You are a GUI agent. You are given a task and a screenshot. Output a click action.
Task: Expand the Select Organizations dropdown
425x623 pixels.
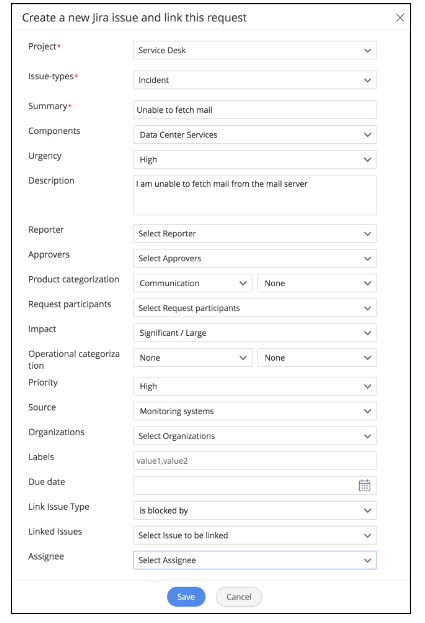coord(255,436)
